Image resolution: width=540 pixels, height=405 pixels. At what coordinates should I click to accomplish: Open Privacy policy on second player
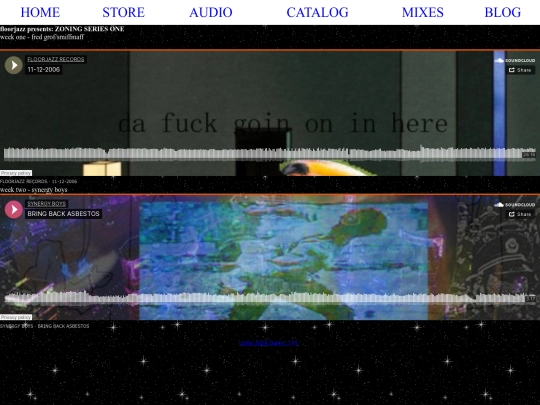(x=16, y=317)
